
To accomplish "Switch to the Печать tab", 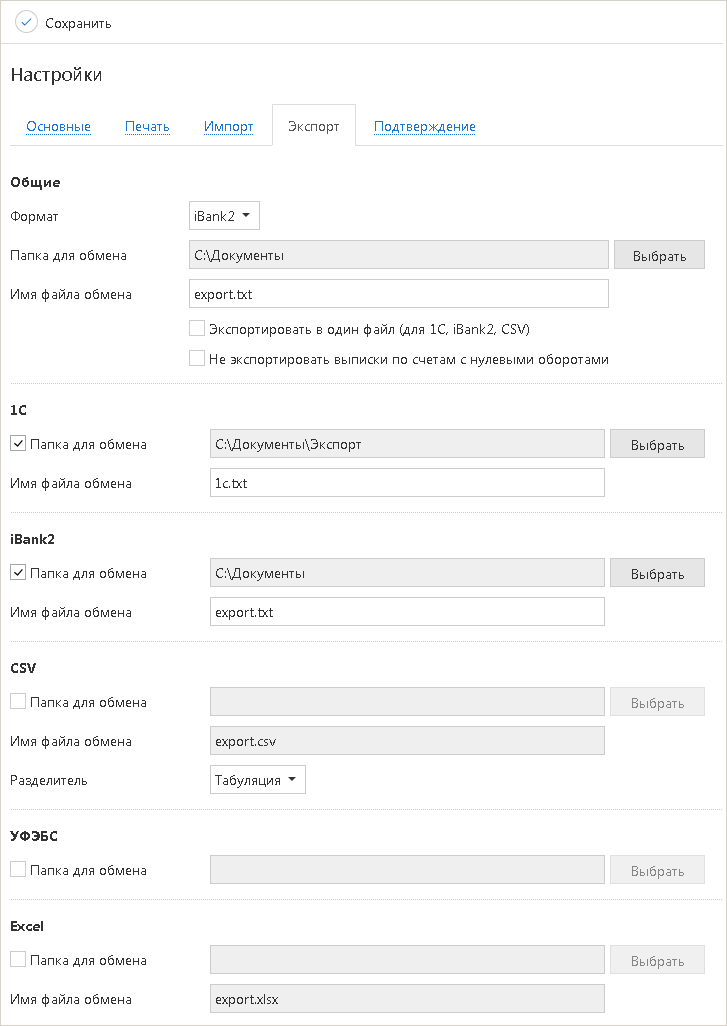I will point(147,127).
